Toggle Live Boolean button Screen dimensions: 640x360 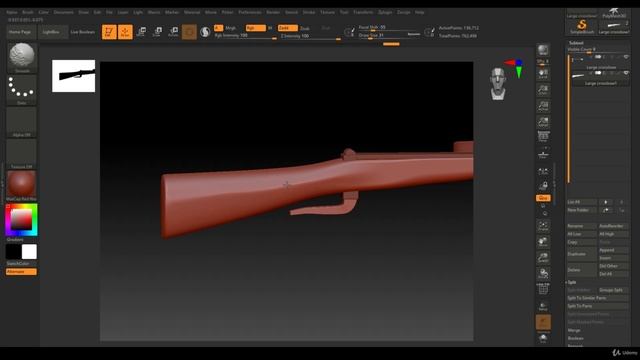pyautogui.click(x=82, y=32)
